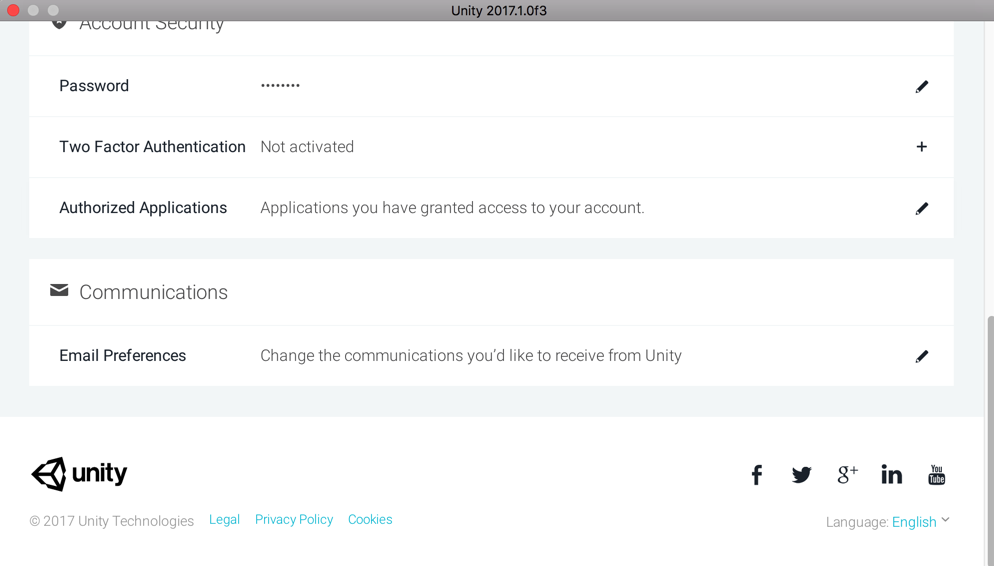Click the vertical scrollbar thumb
The height and width of the screenshot is (566, 994).
[990, 440]
